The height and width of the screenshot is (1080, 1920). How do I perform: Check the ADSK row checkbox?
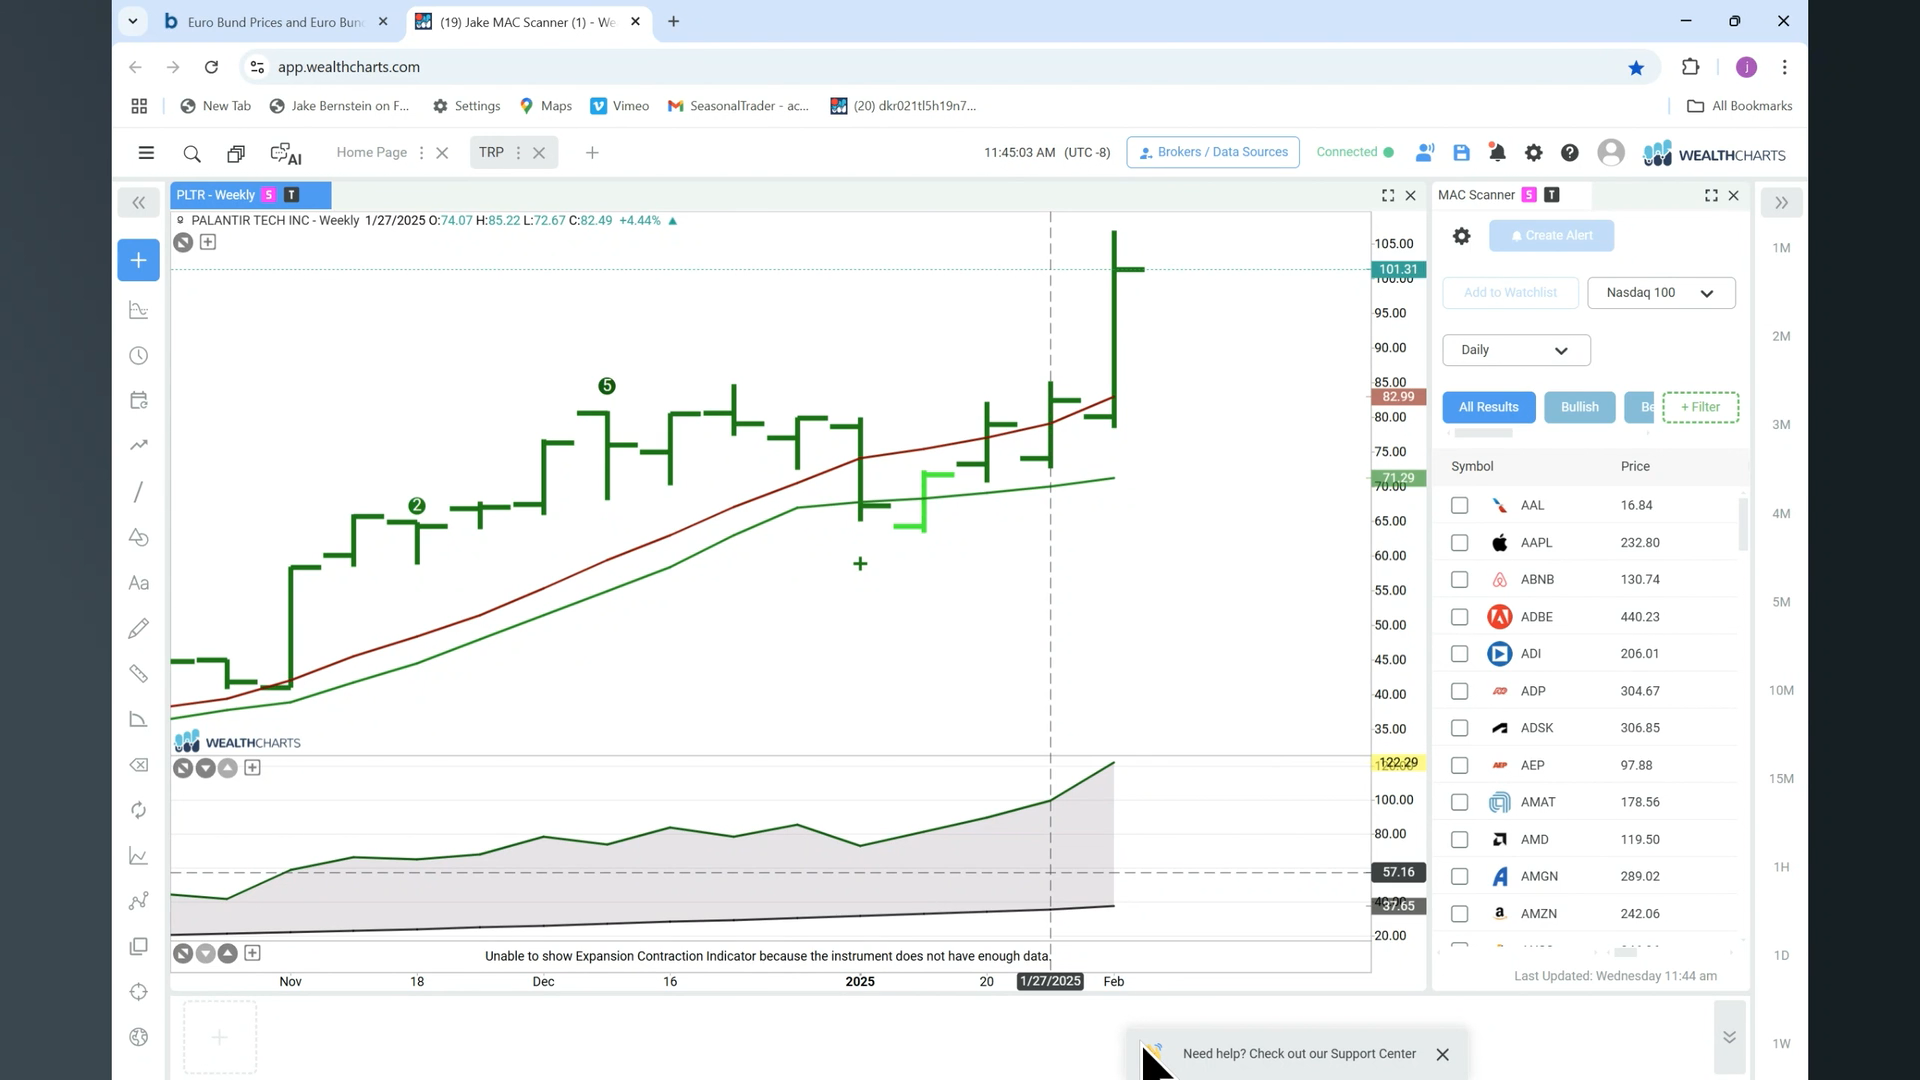tap(1460, 728)
